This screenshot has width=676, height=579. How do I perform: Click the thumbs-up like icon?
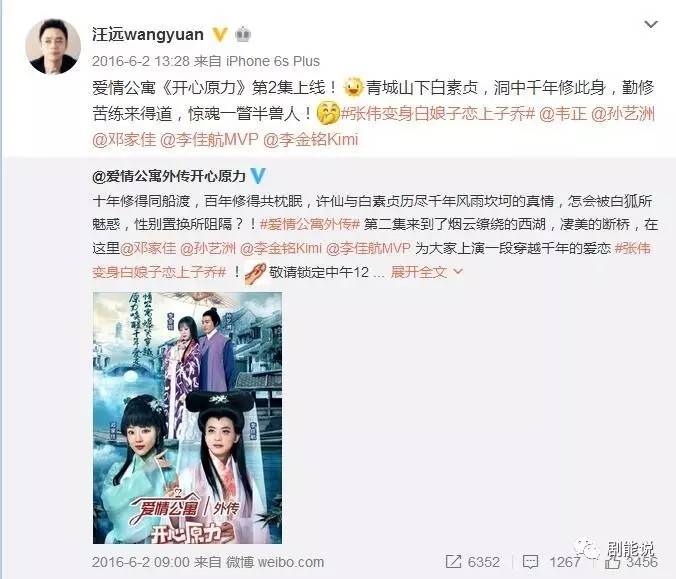(x=612, y=562)
